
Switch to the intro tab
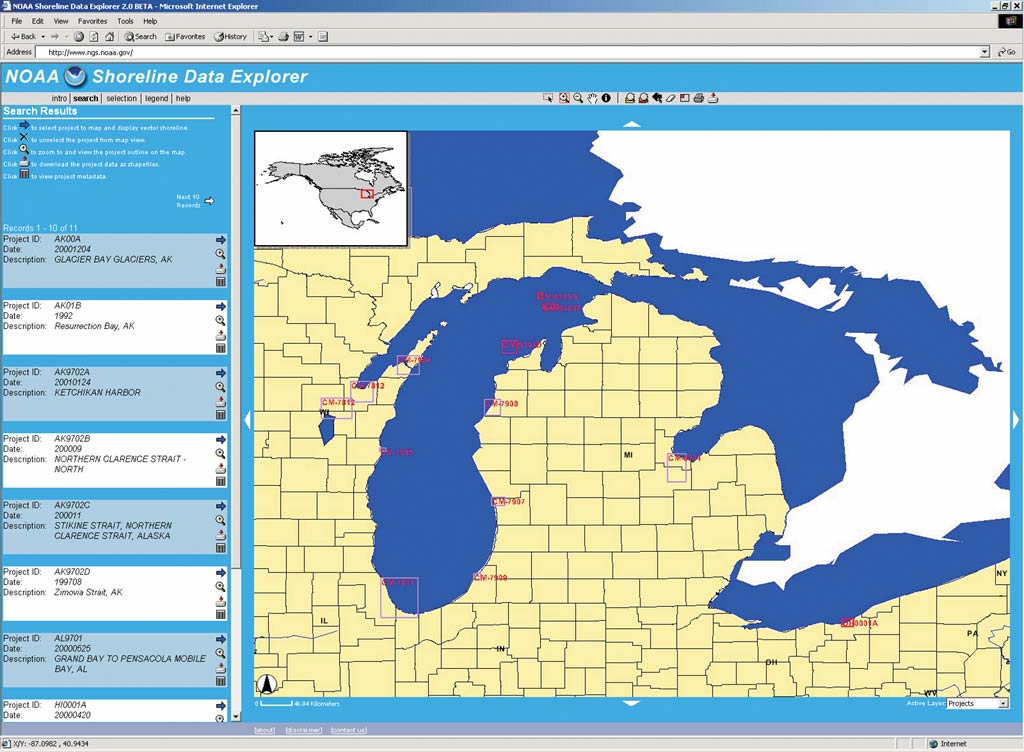[59, 99]
